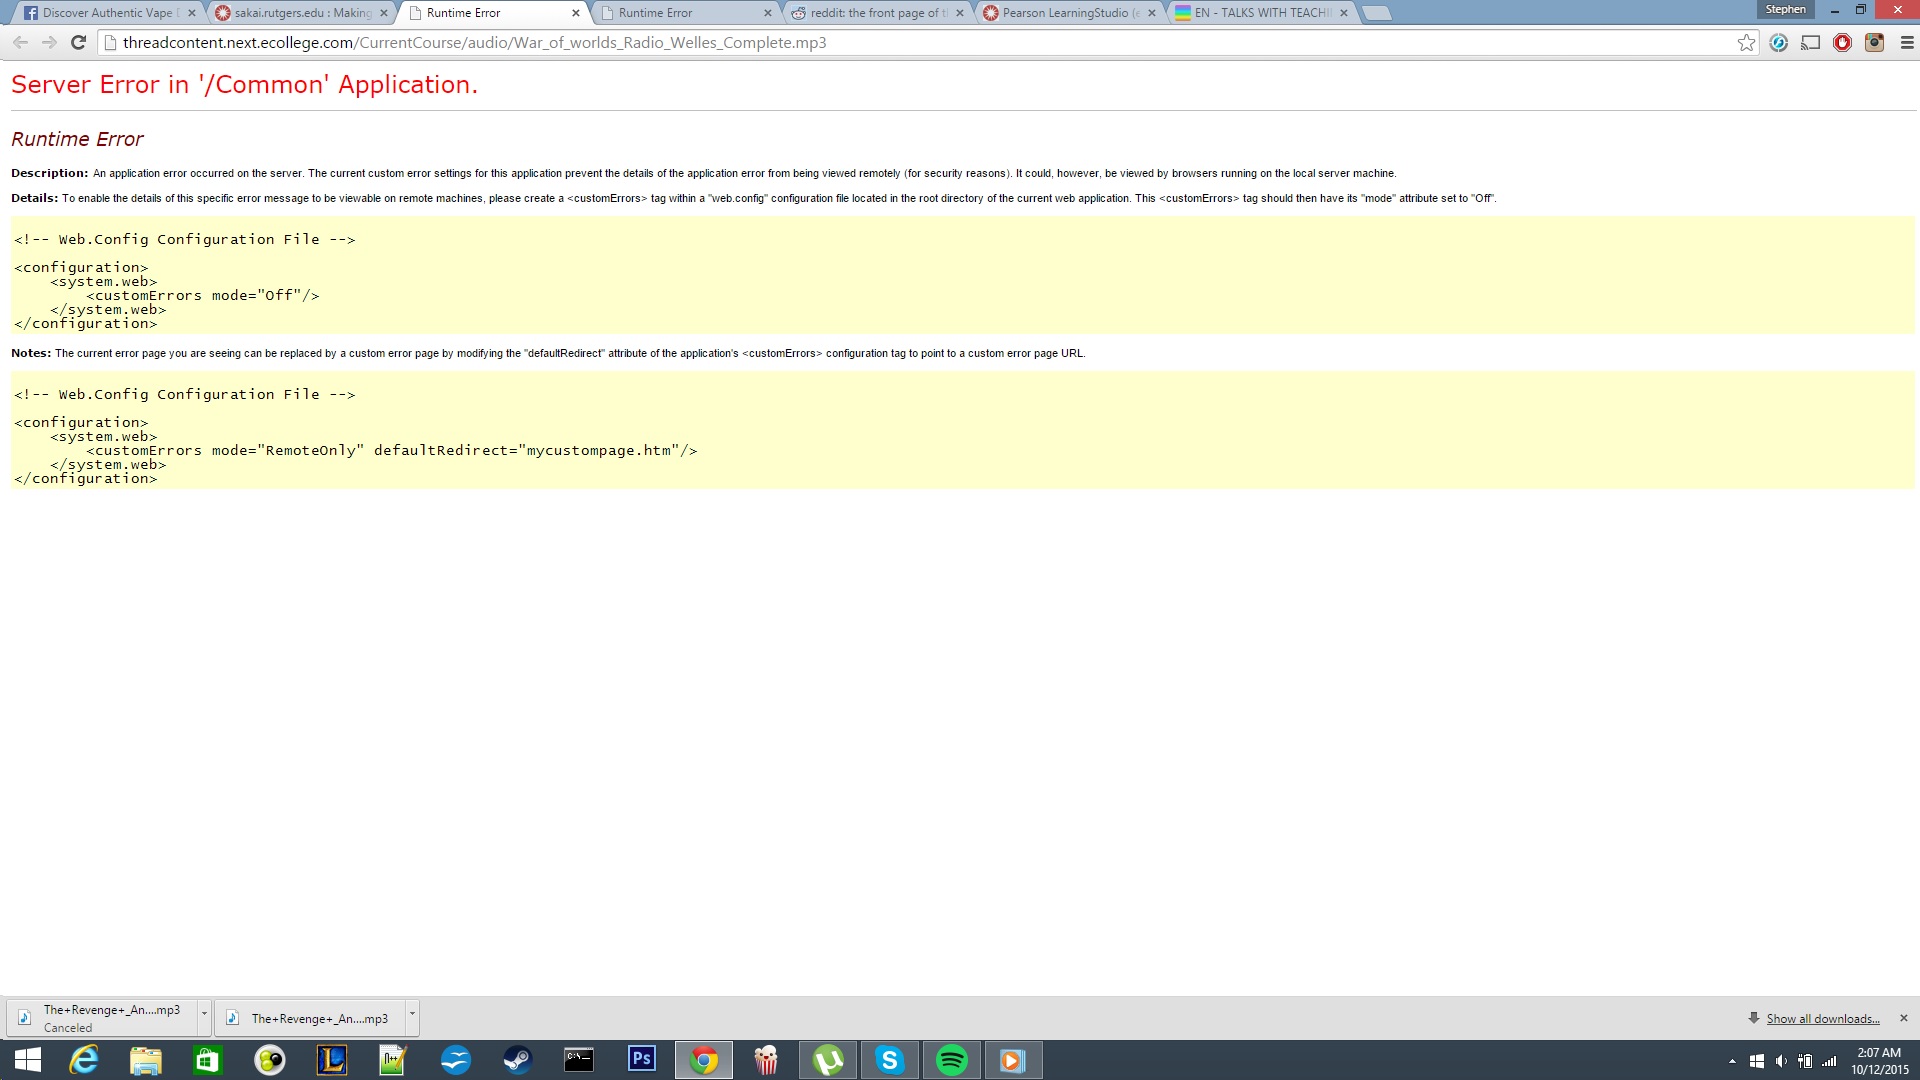This screenshot has width=1920, height=1080.
Task: Open a new tab
Action: pos(1377,13)
